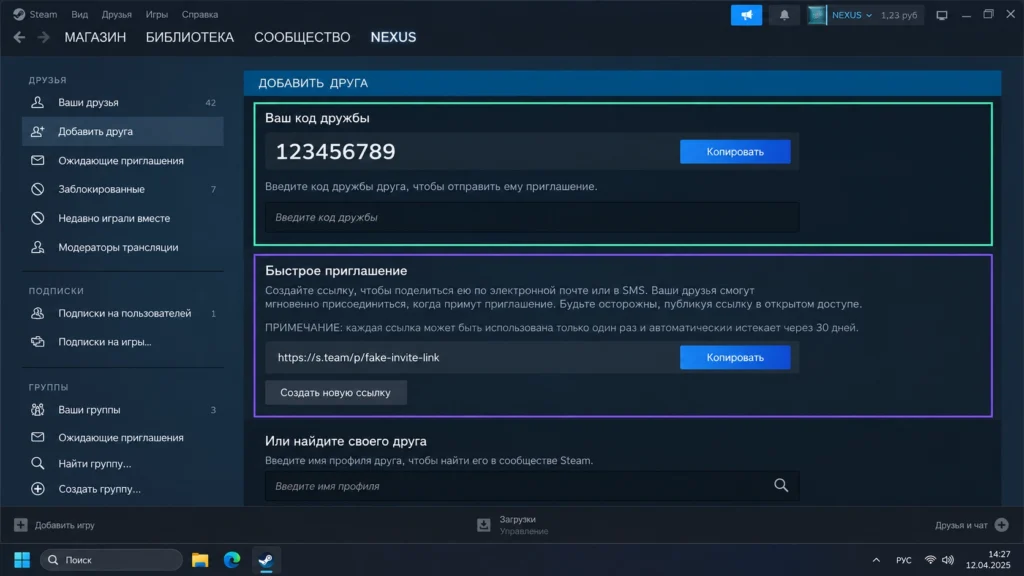Open Недавно играли вместе list

tap(123, 218)
